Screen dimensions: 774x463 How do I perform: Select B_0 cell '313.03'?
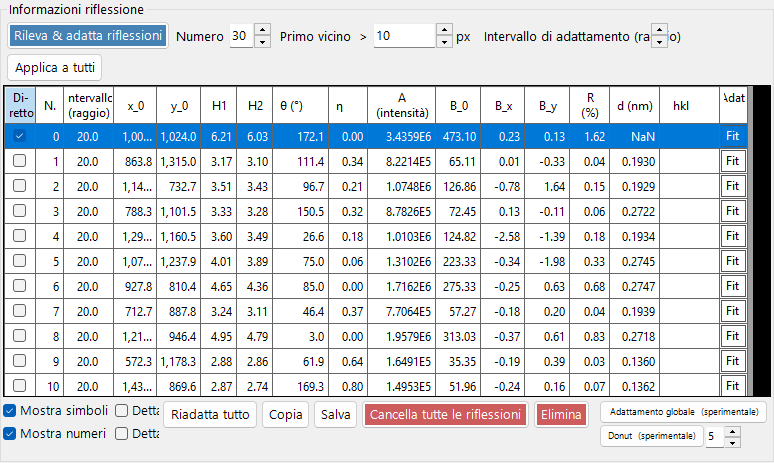pyautogui.click(x=458, y=337)
